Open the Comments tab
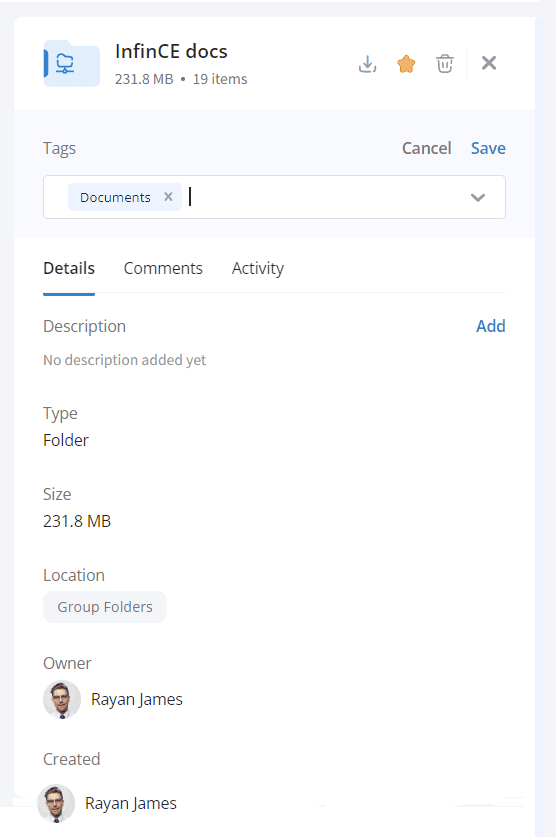The image size is (556, 837). (163, 268)
